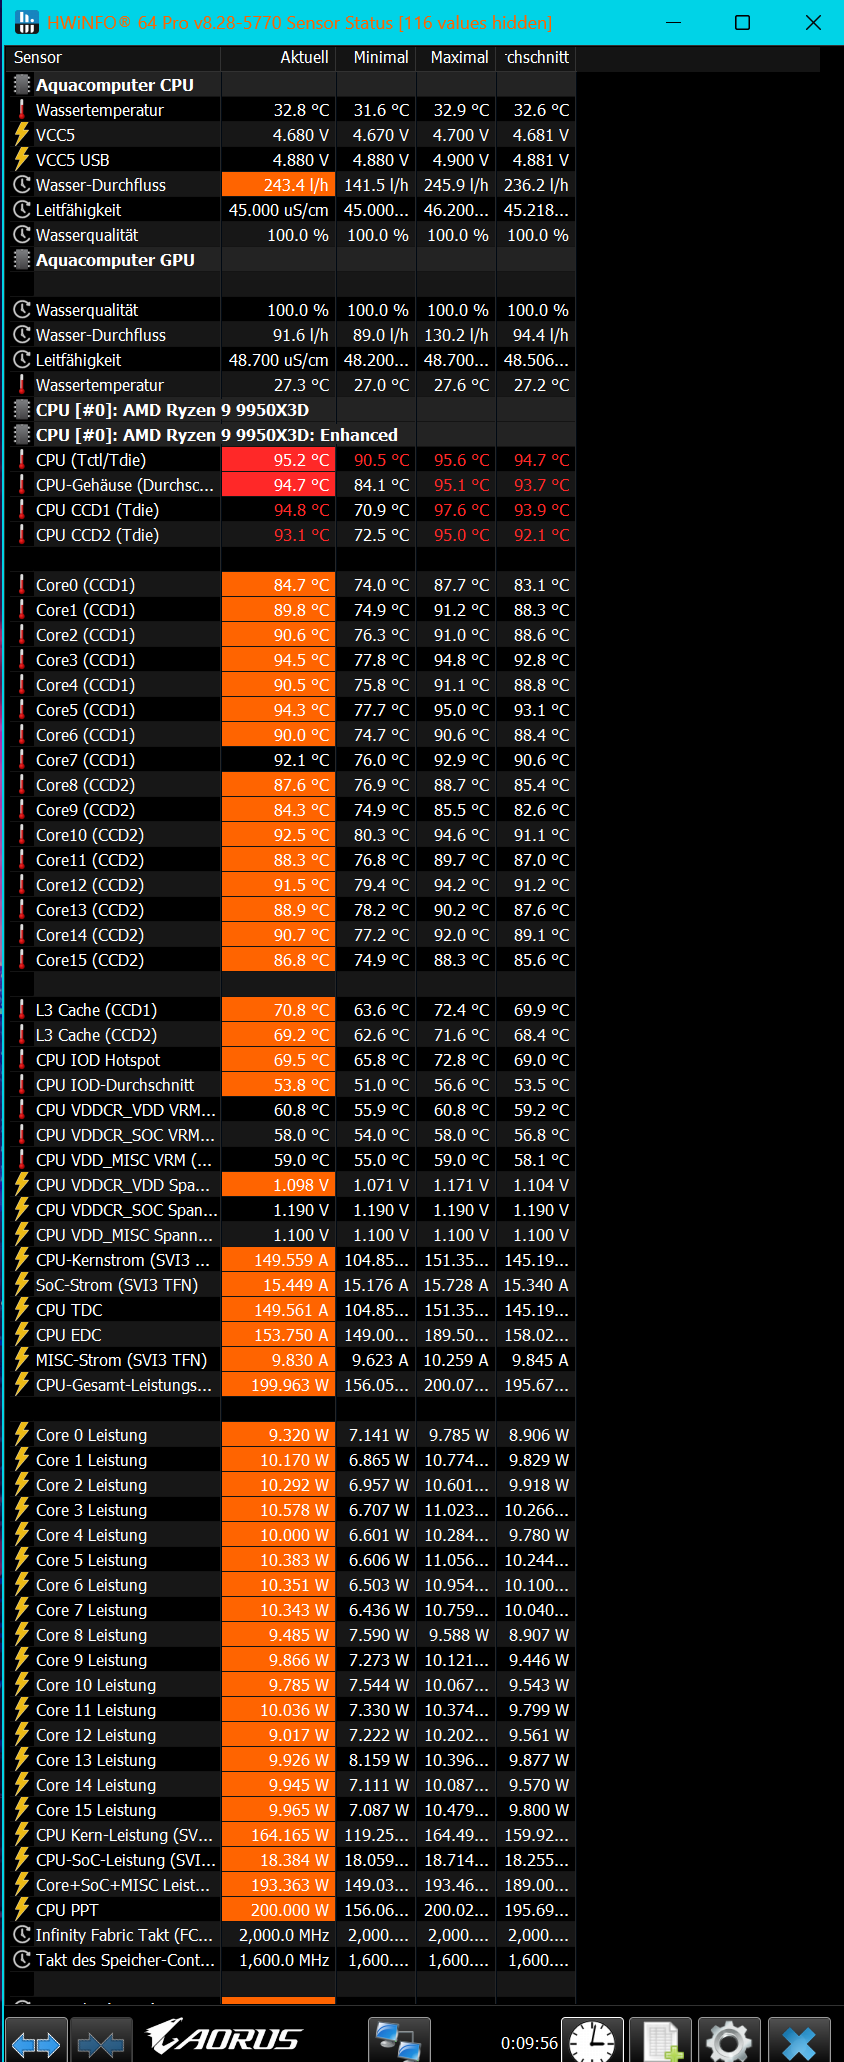Select the Core 5 Leistung row
The image size is (844, 2062).
[291, 1560]
